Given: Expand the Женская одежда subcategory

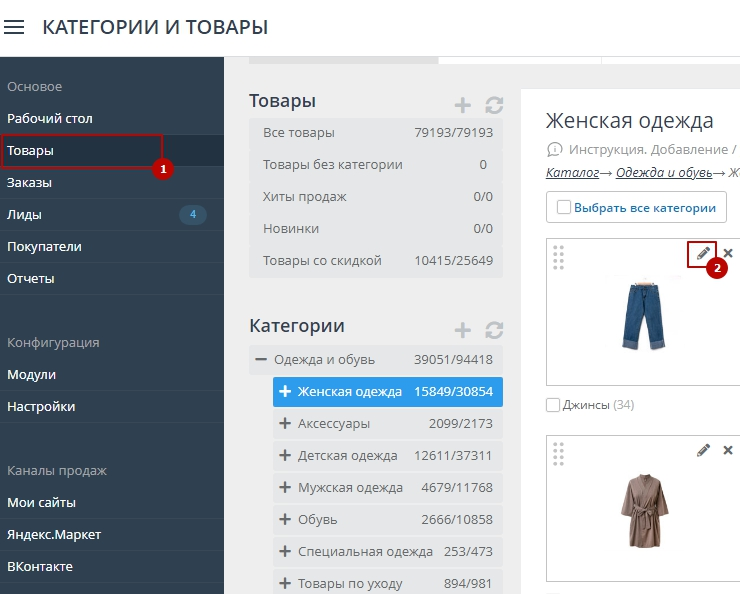Looking at the screenshot, I should pos(285,392).
